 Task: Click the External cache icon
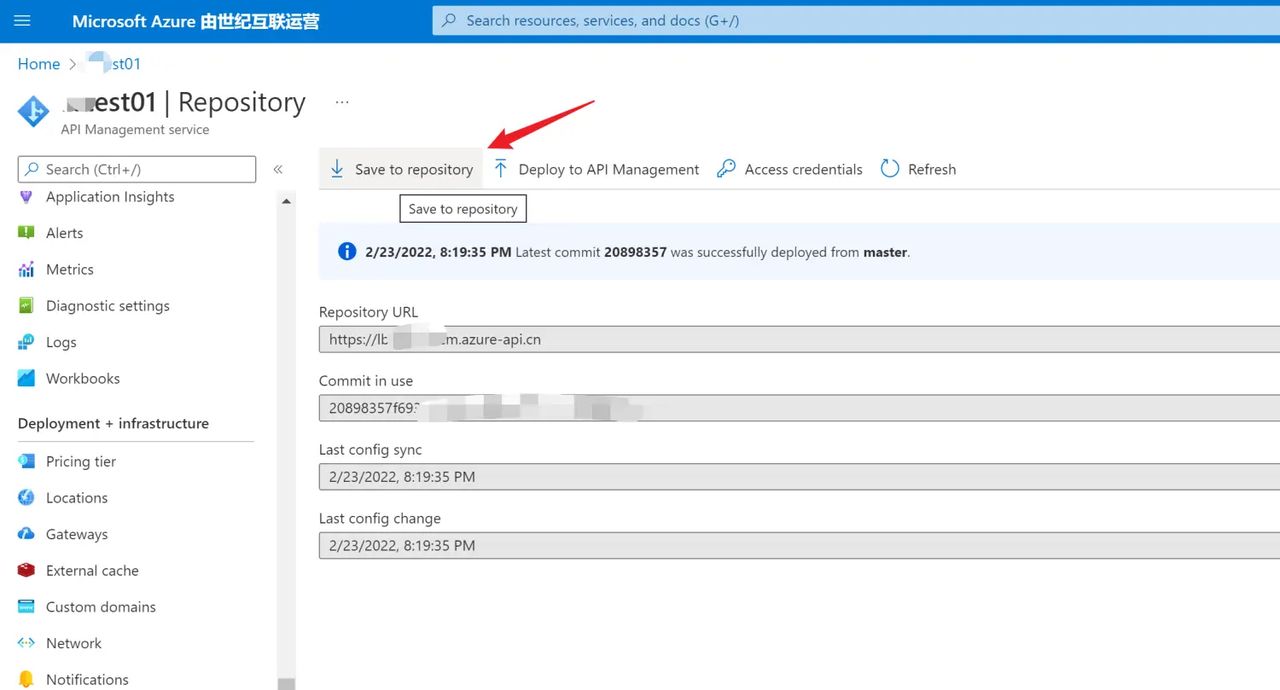27,571
